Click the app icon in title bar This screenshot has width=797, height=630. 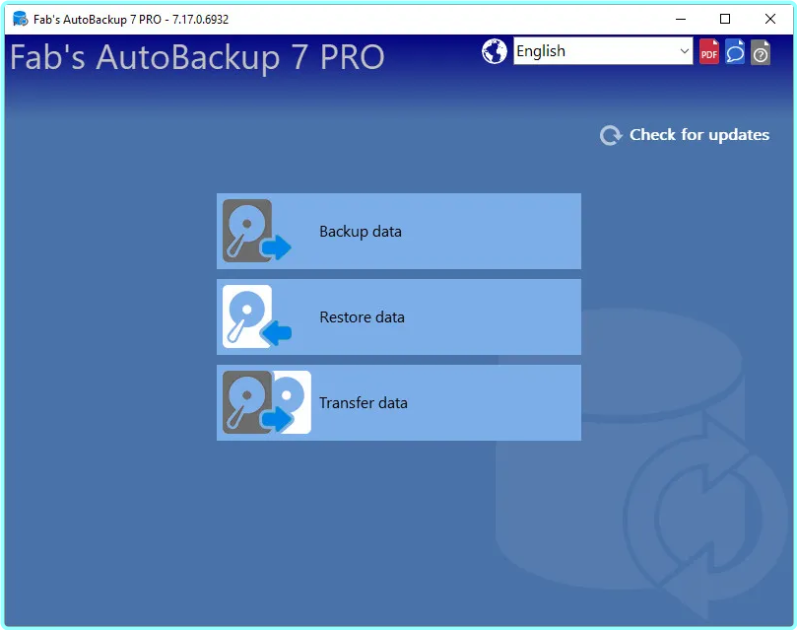pos(19,19)
